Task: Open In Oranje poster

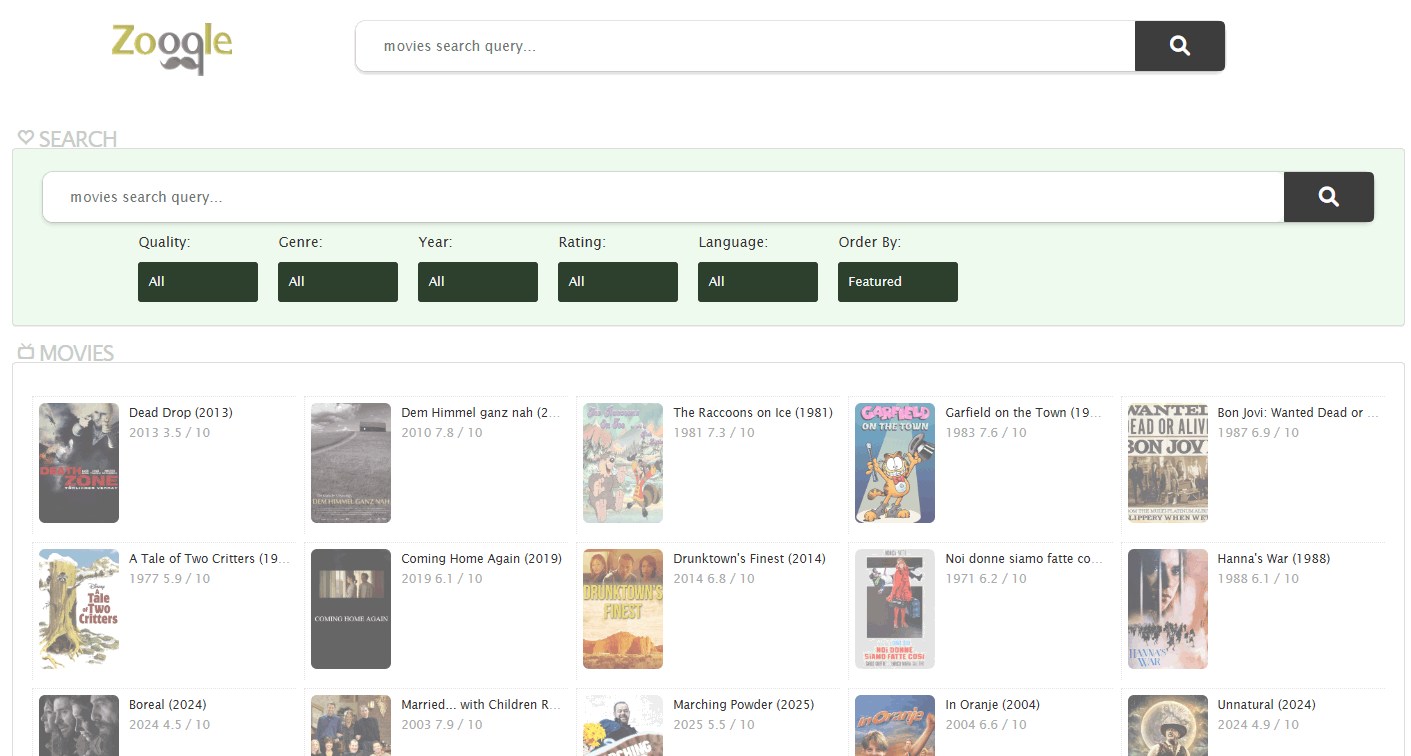Action: tap(895, 725)
